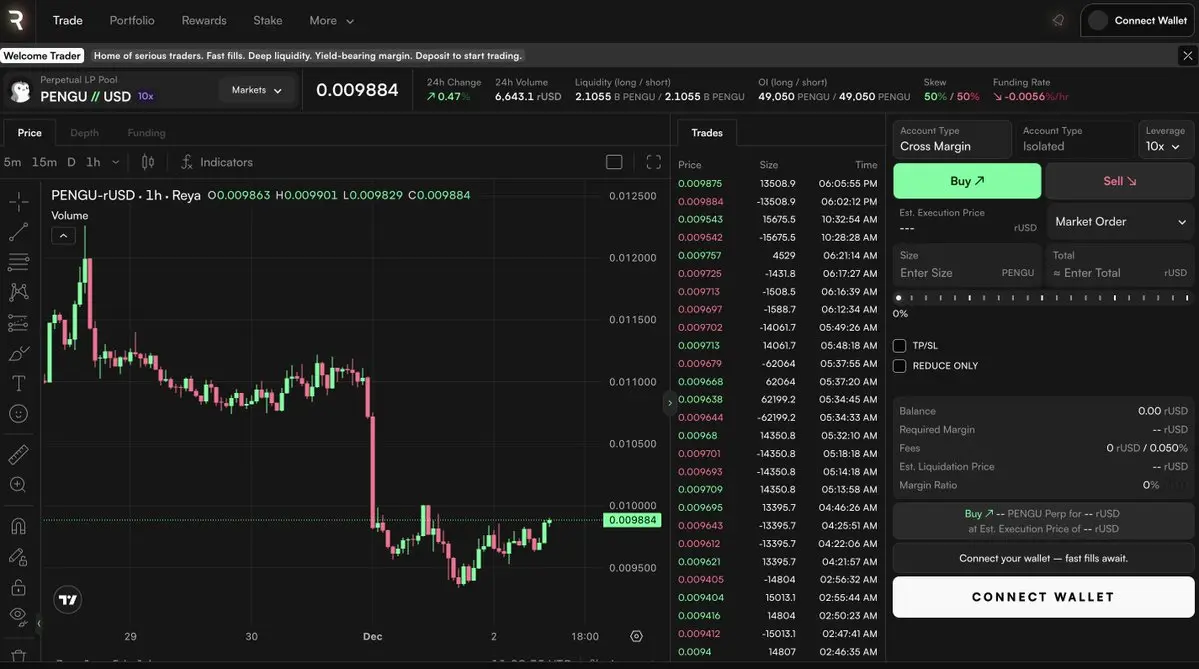Set the 5m timeframe
Image resolution: width=1199 pixels, height=669 pixels.
point(12,162)
